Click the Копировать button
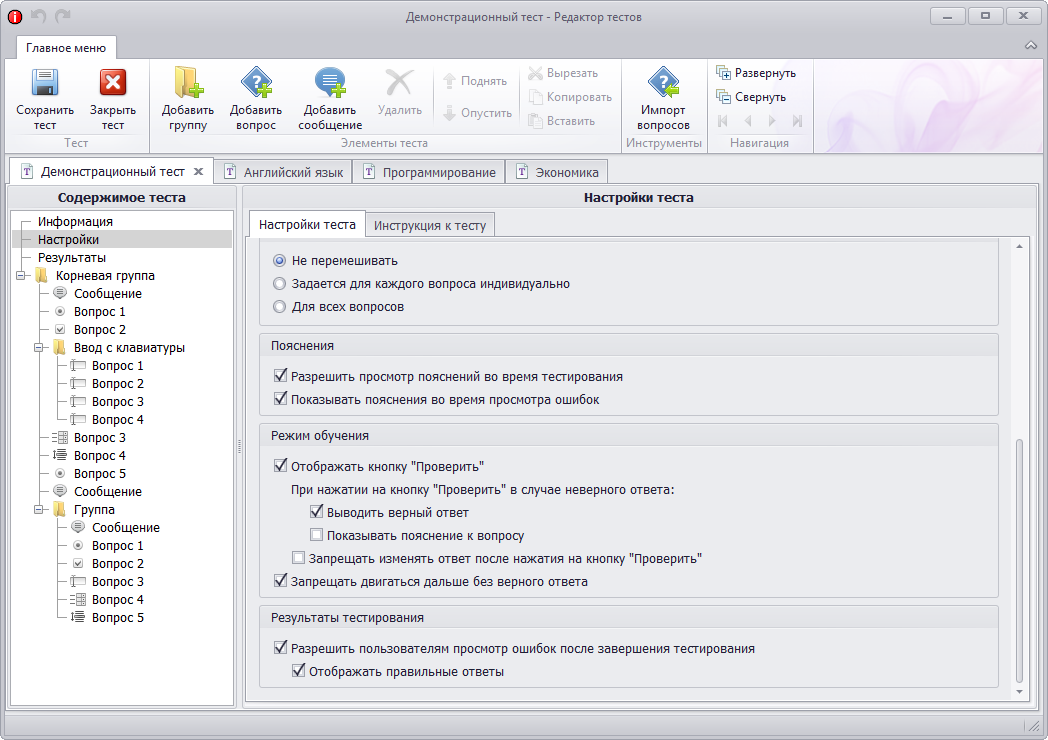 (570, 97)
